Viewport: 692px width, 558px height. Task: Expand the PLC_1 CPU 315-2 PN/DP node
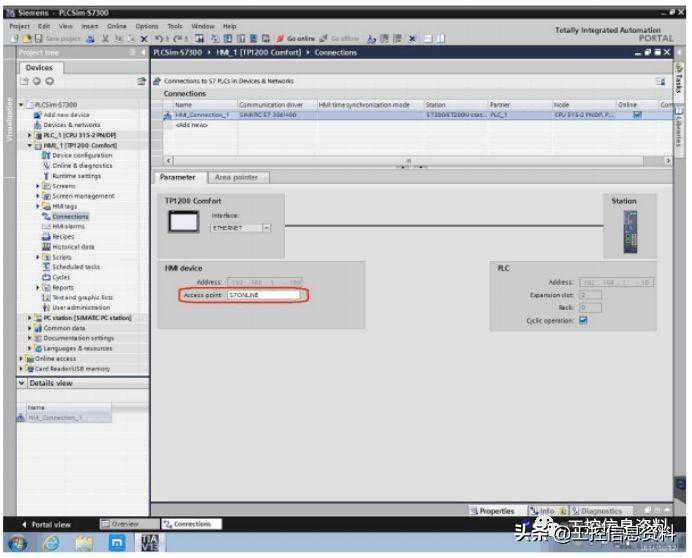(x=30, y=134)
